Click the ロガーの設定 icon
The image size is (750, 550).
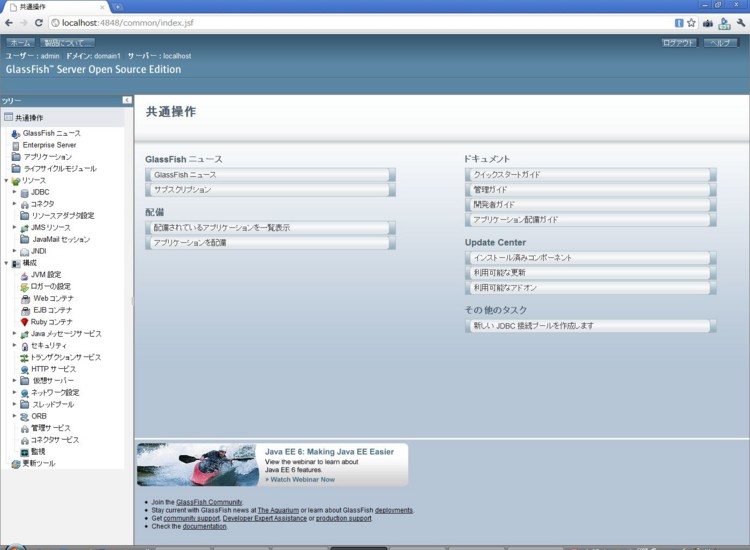(x=24, y=287)
